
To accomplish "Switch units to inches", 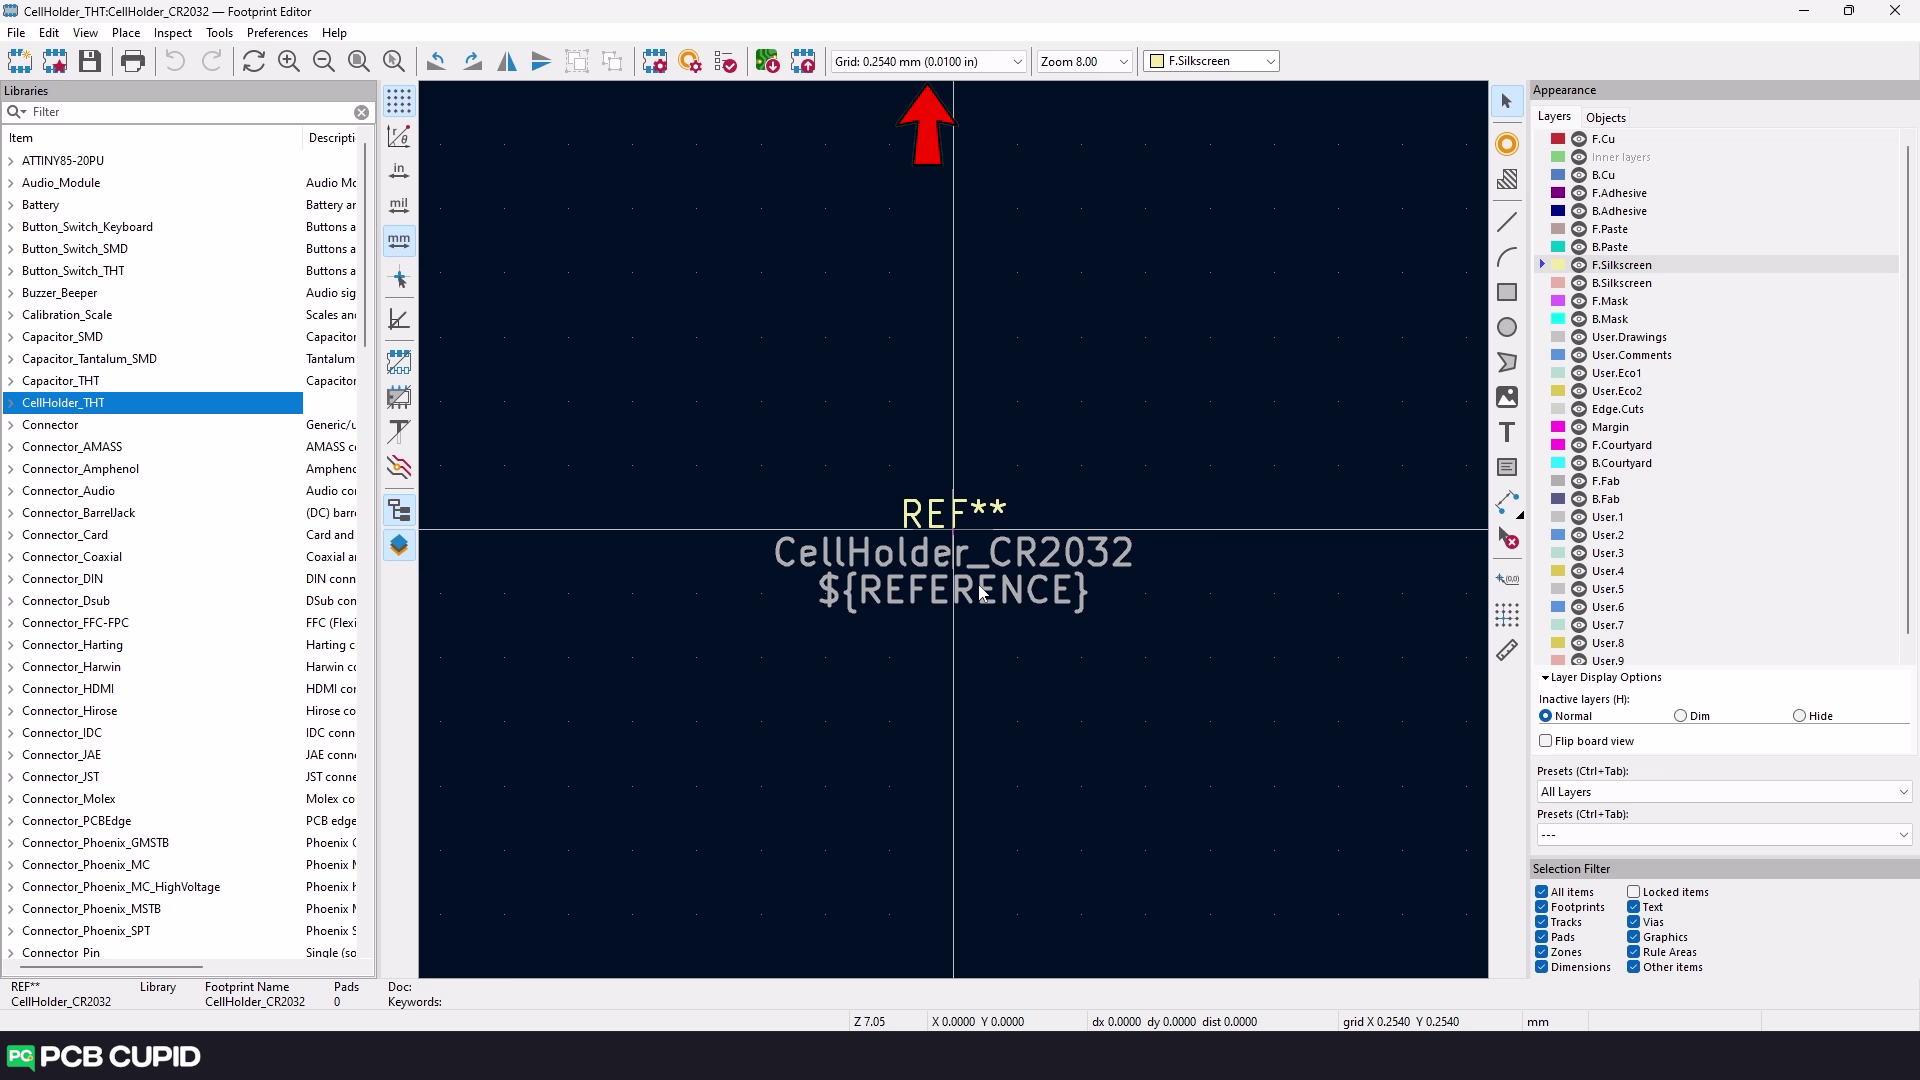I will click(399, 171).
